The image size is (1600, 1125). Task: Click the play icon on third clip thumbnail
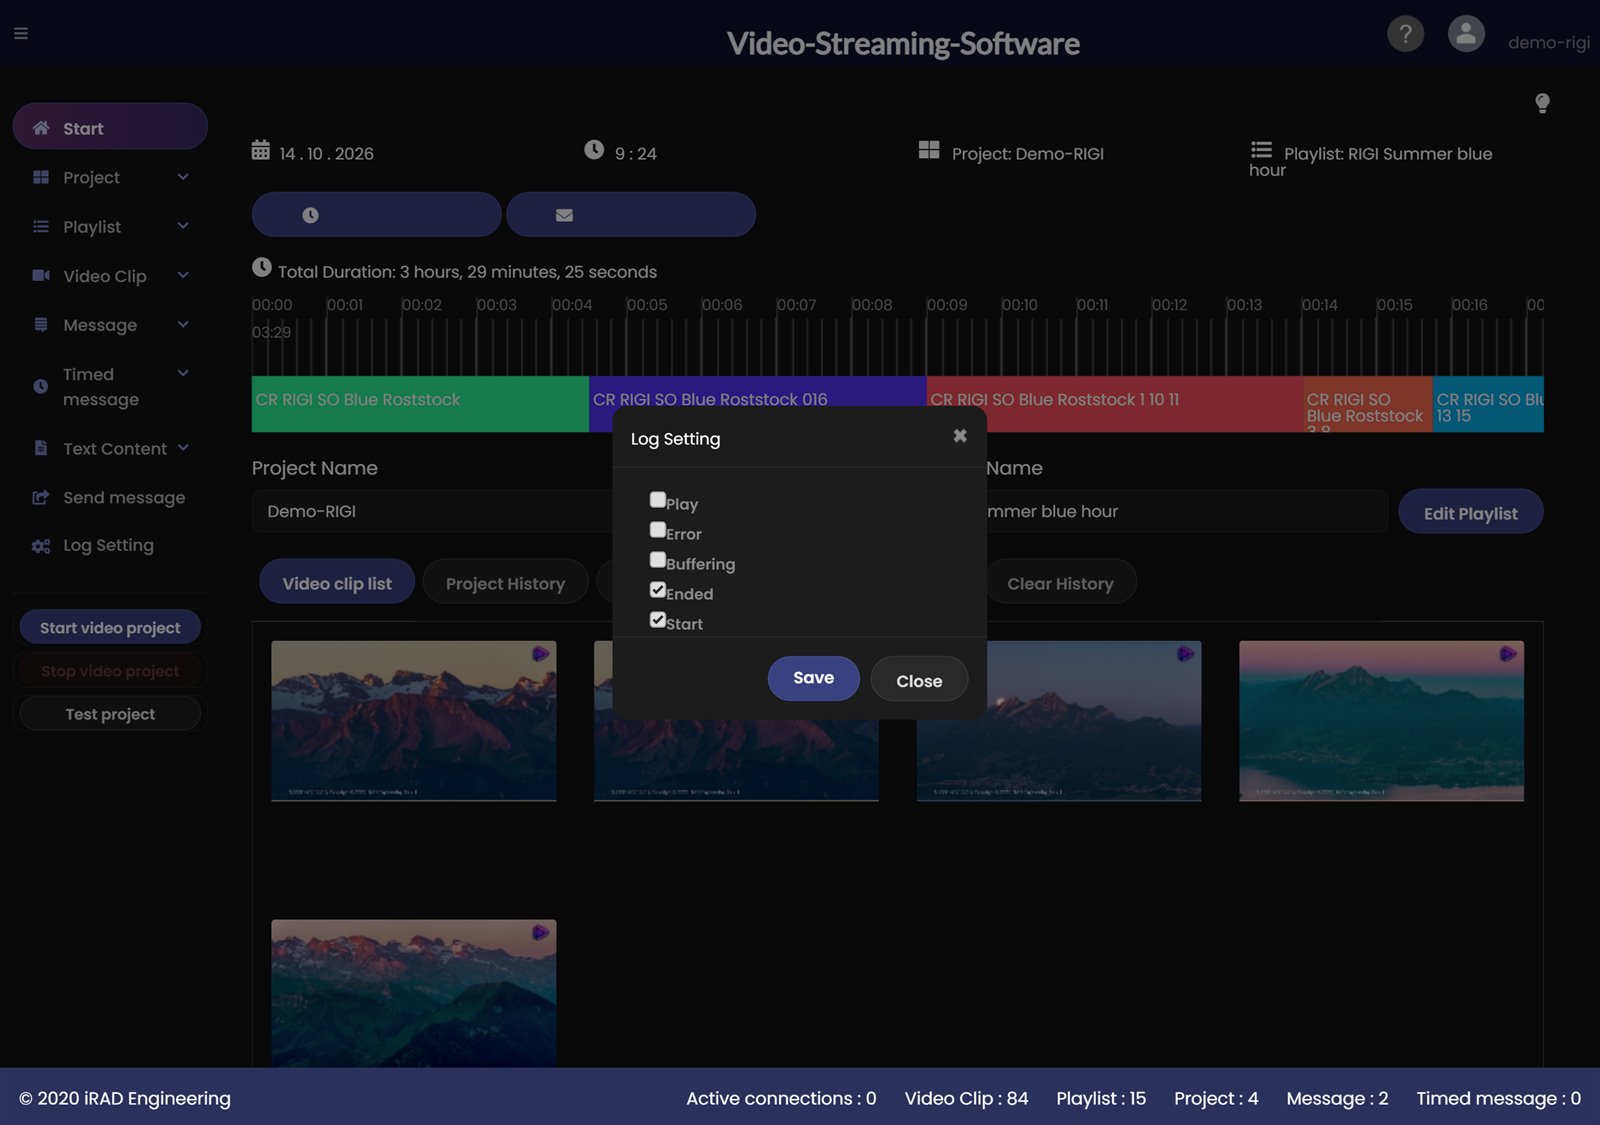1185,654
